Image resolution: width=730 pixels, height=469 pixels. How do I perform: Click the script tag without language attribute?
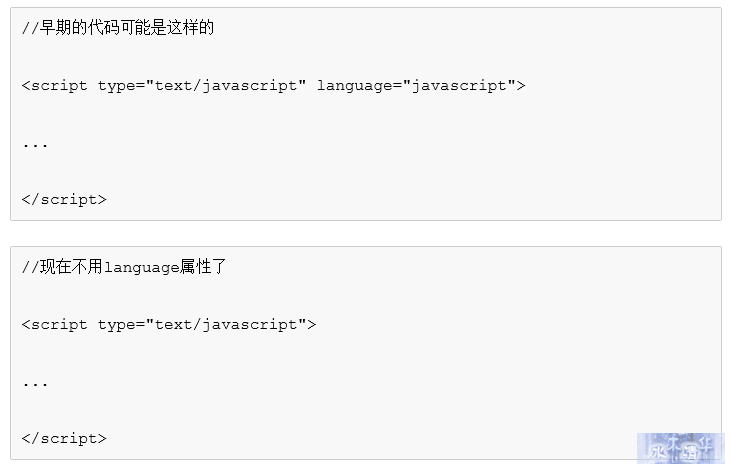coord(169,325)
